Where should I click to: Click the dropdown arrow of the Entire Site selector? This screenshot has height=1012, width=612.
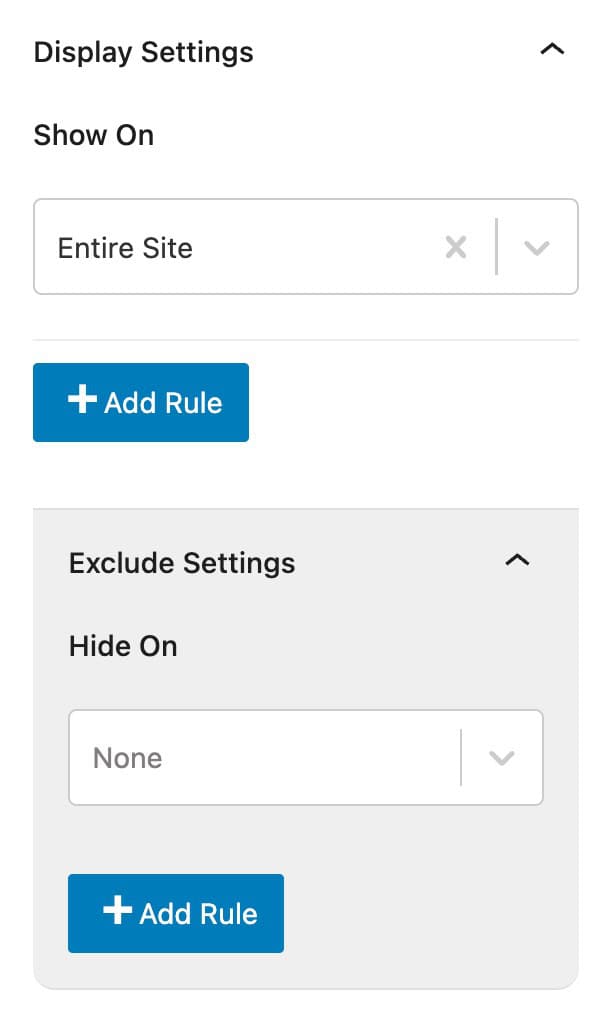tap(538, 247)
